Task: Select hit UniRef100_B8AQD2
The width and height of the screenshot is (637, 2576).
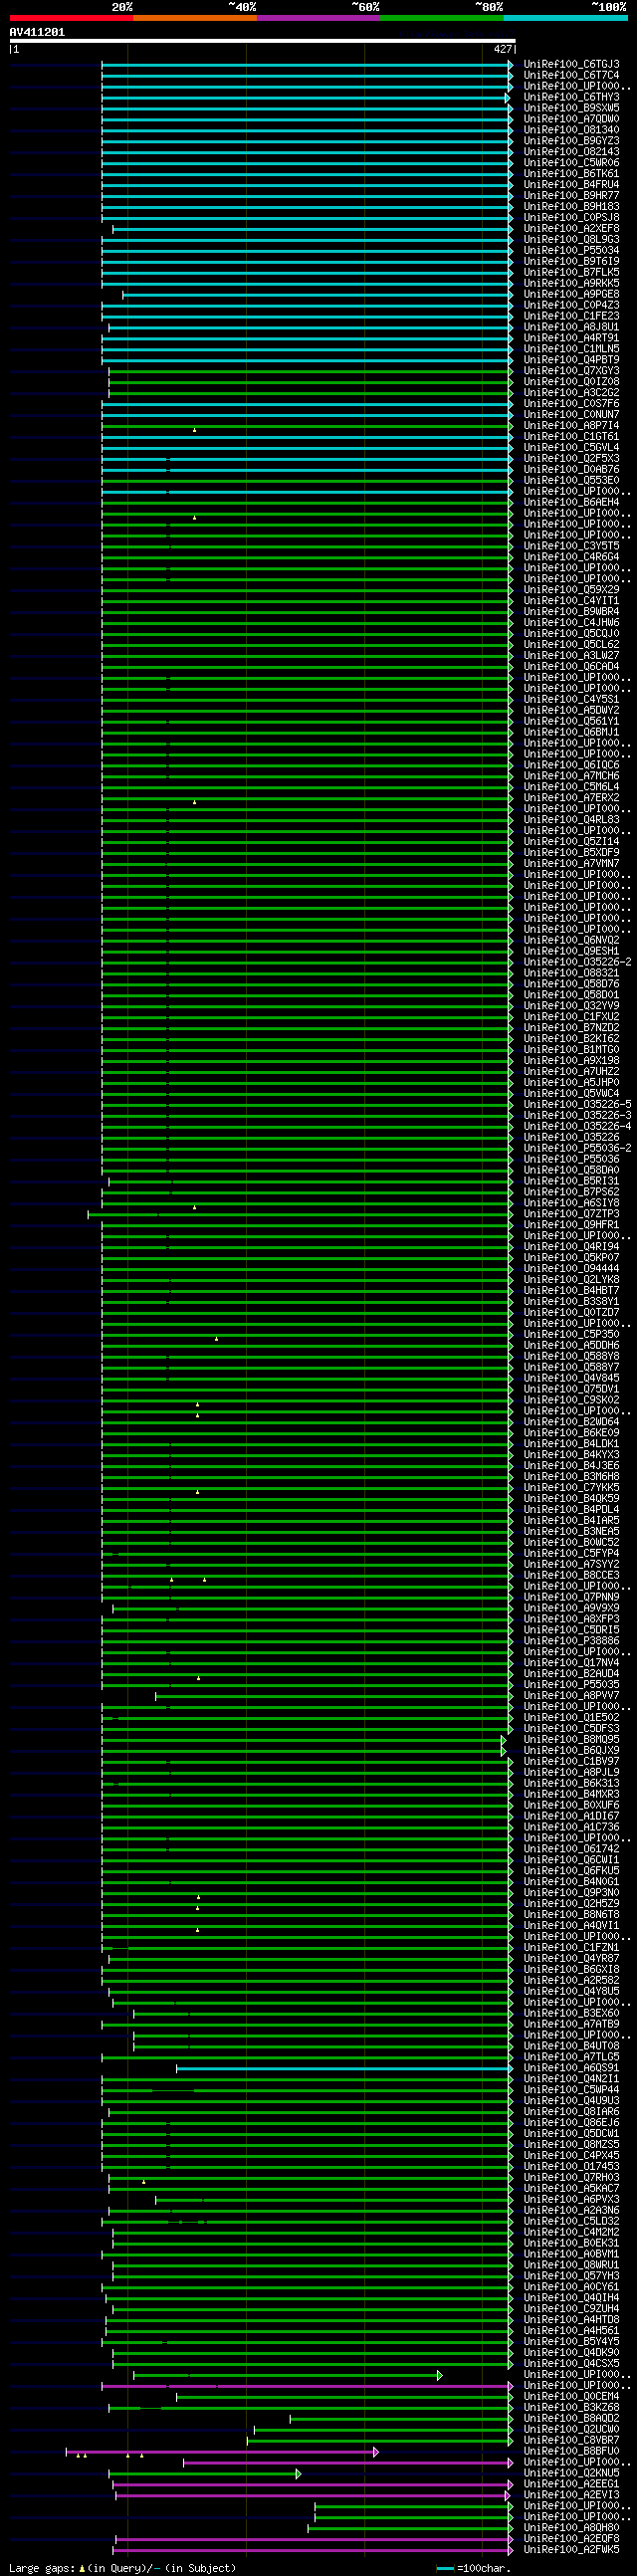Action: point(571,2418)
